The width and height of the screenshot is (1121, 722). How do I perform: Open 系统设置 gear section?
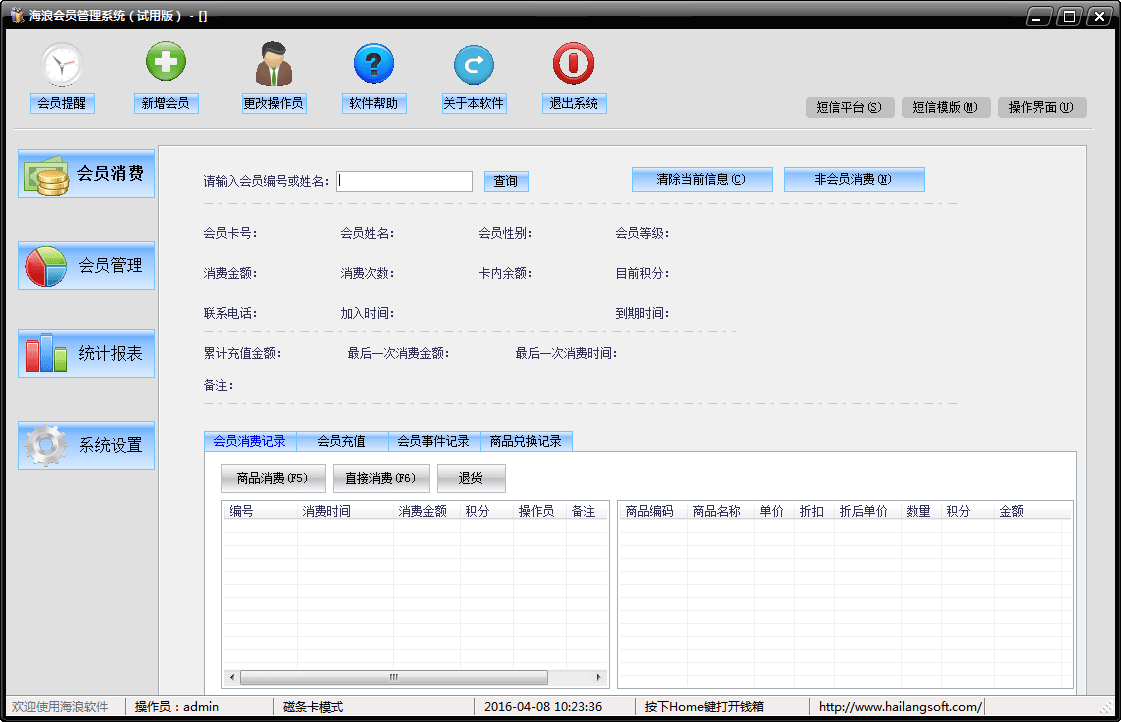(x=87, y=446)
